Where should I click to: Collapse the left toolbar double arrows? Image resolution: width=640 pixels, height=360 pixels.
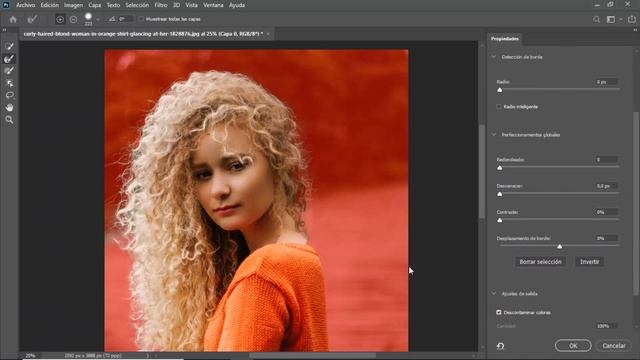pos(4,30)
